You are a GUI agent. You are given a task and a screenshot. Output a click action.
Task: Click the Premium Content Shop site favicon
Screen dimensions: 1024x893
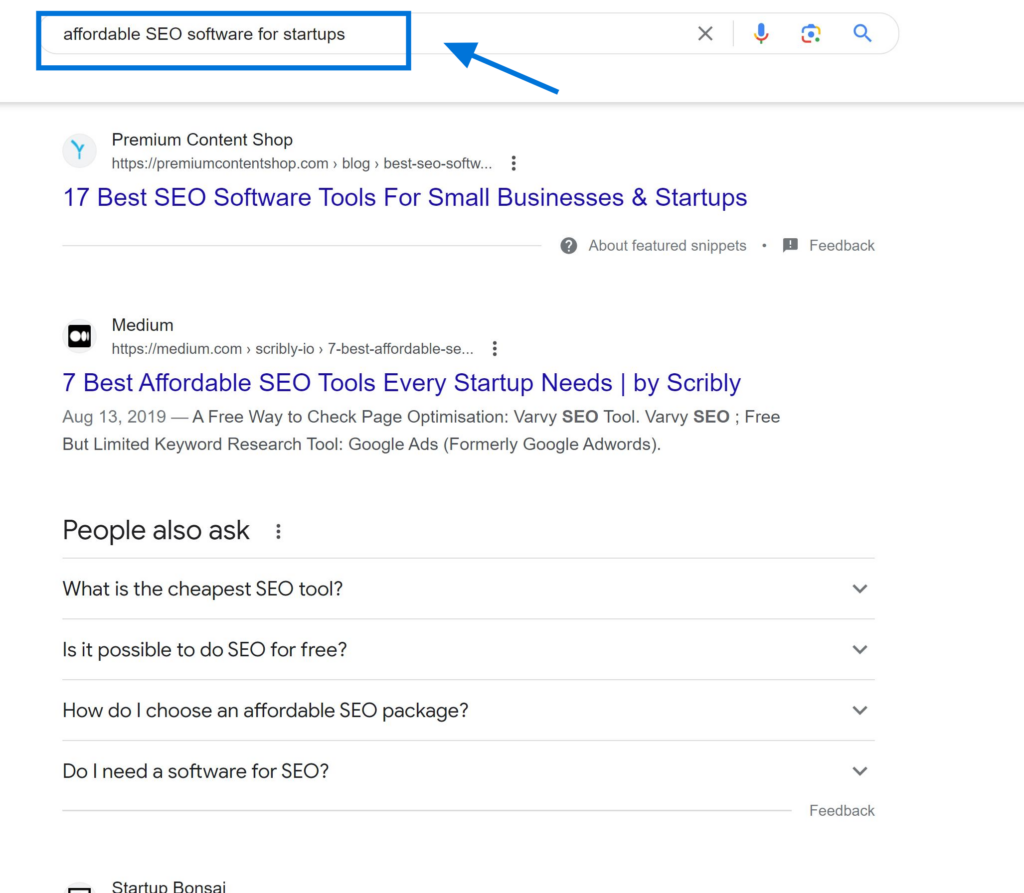tap(79, 150)
